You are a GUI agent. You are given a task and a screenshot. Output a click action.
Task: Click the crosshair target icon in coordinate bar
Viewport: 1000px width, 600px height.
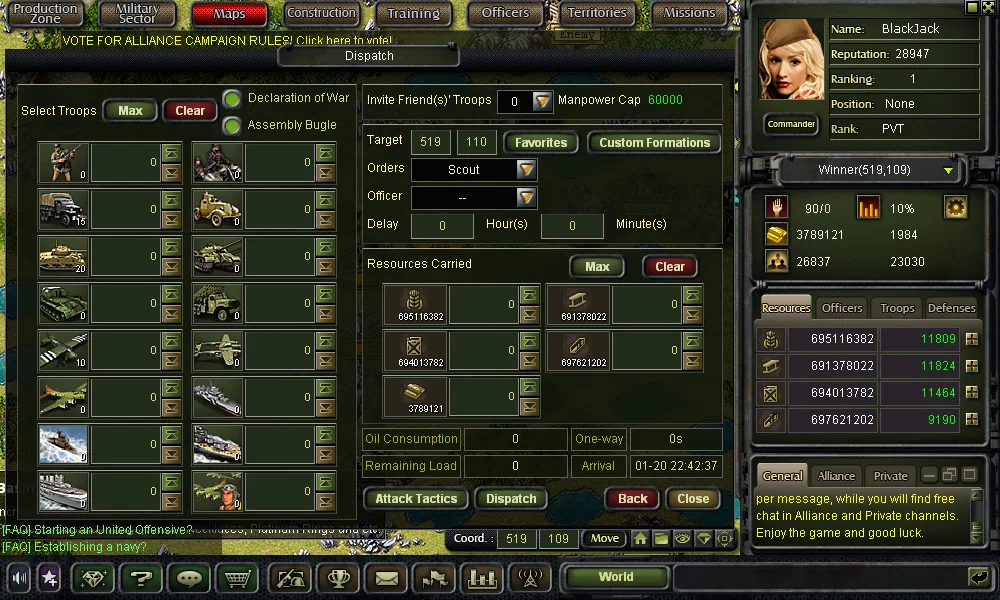(x=724, y=539)
